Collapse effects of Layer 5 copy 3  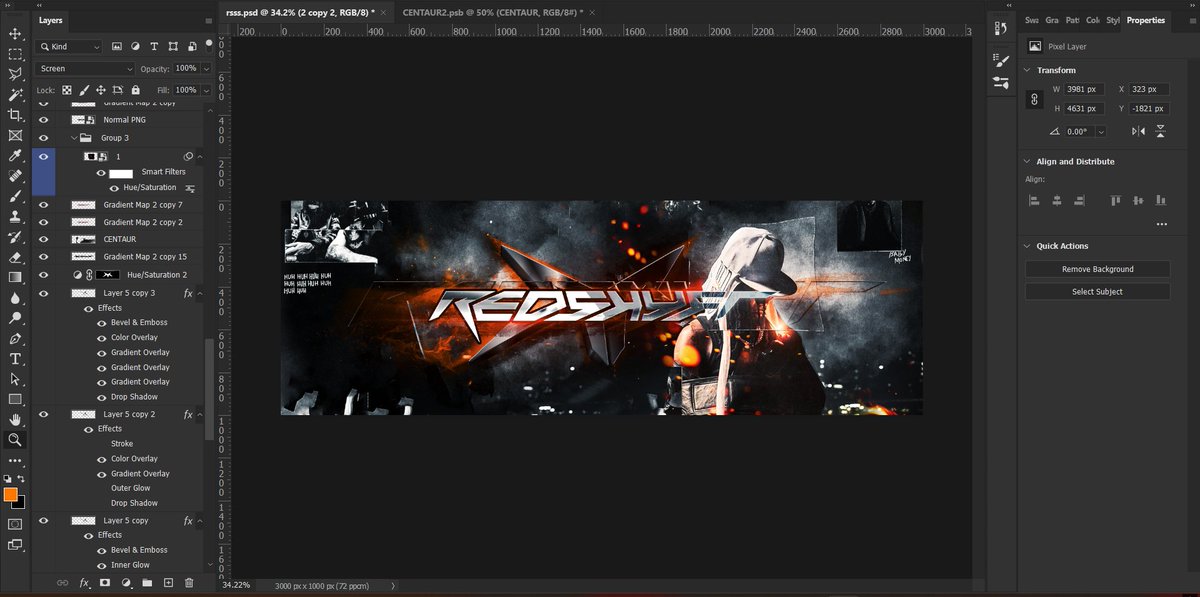[x=200, y=293]
